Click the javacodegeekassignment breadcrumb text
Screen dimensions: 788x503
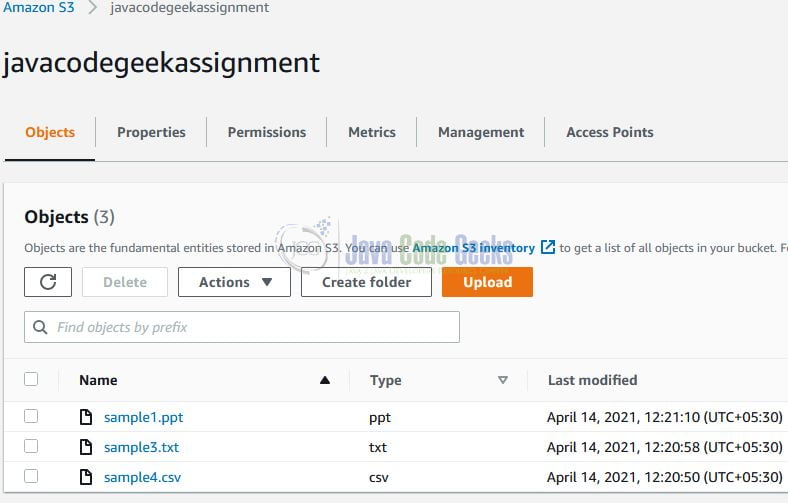pyautogui.click(x=189, y=8)
